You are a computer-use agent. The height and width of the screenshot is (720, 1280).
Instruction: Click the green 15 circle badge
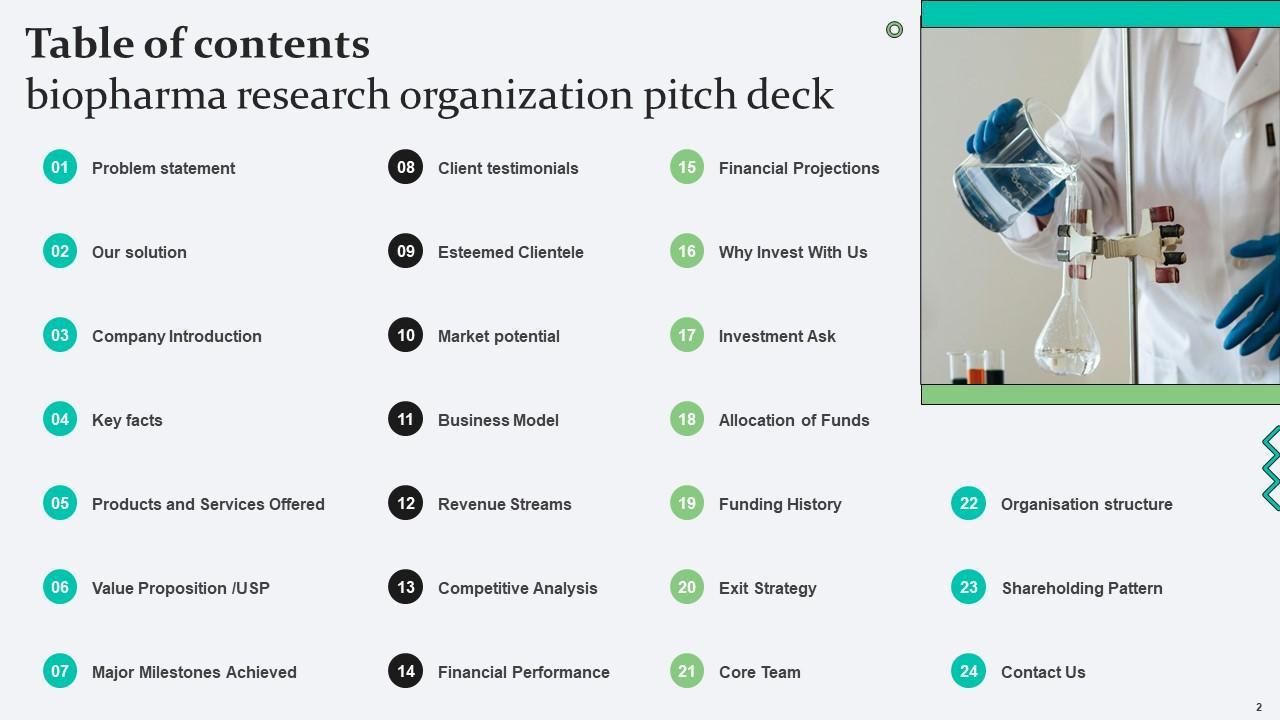[687, 167]
